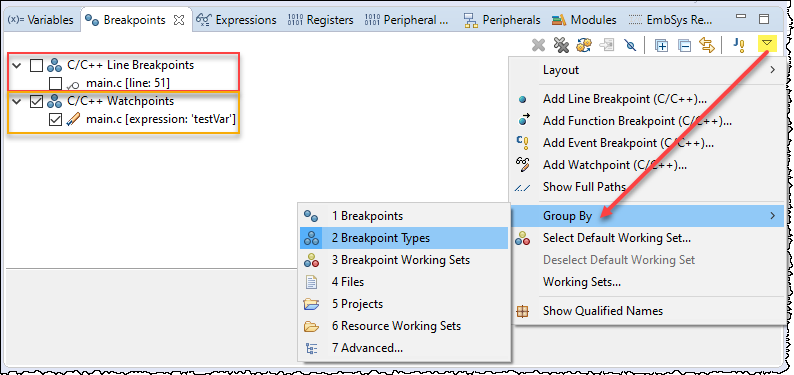
Task: Click Show Breakpoints for Selected Target gear icon
Action: coord(584,46)
